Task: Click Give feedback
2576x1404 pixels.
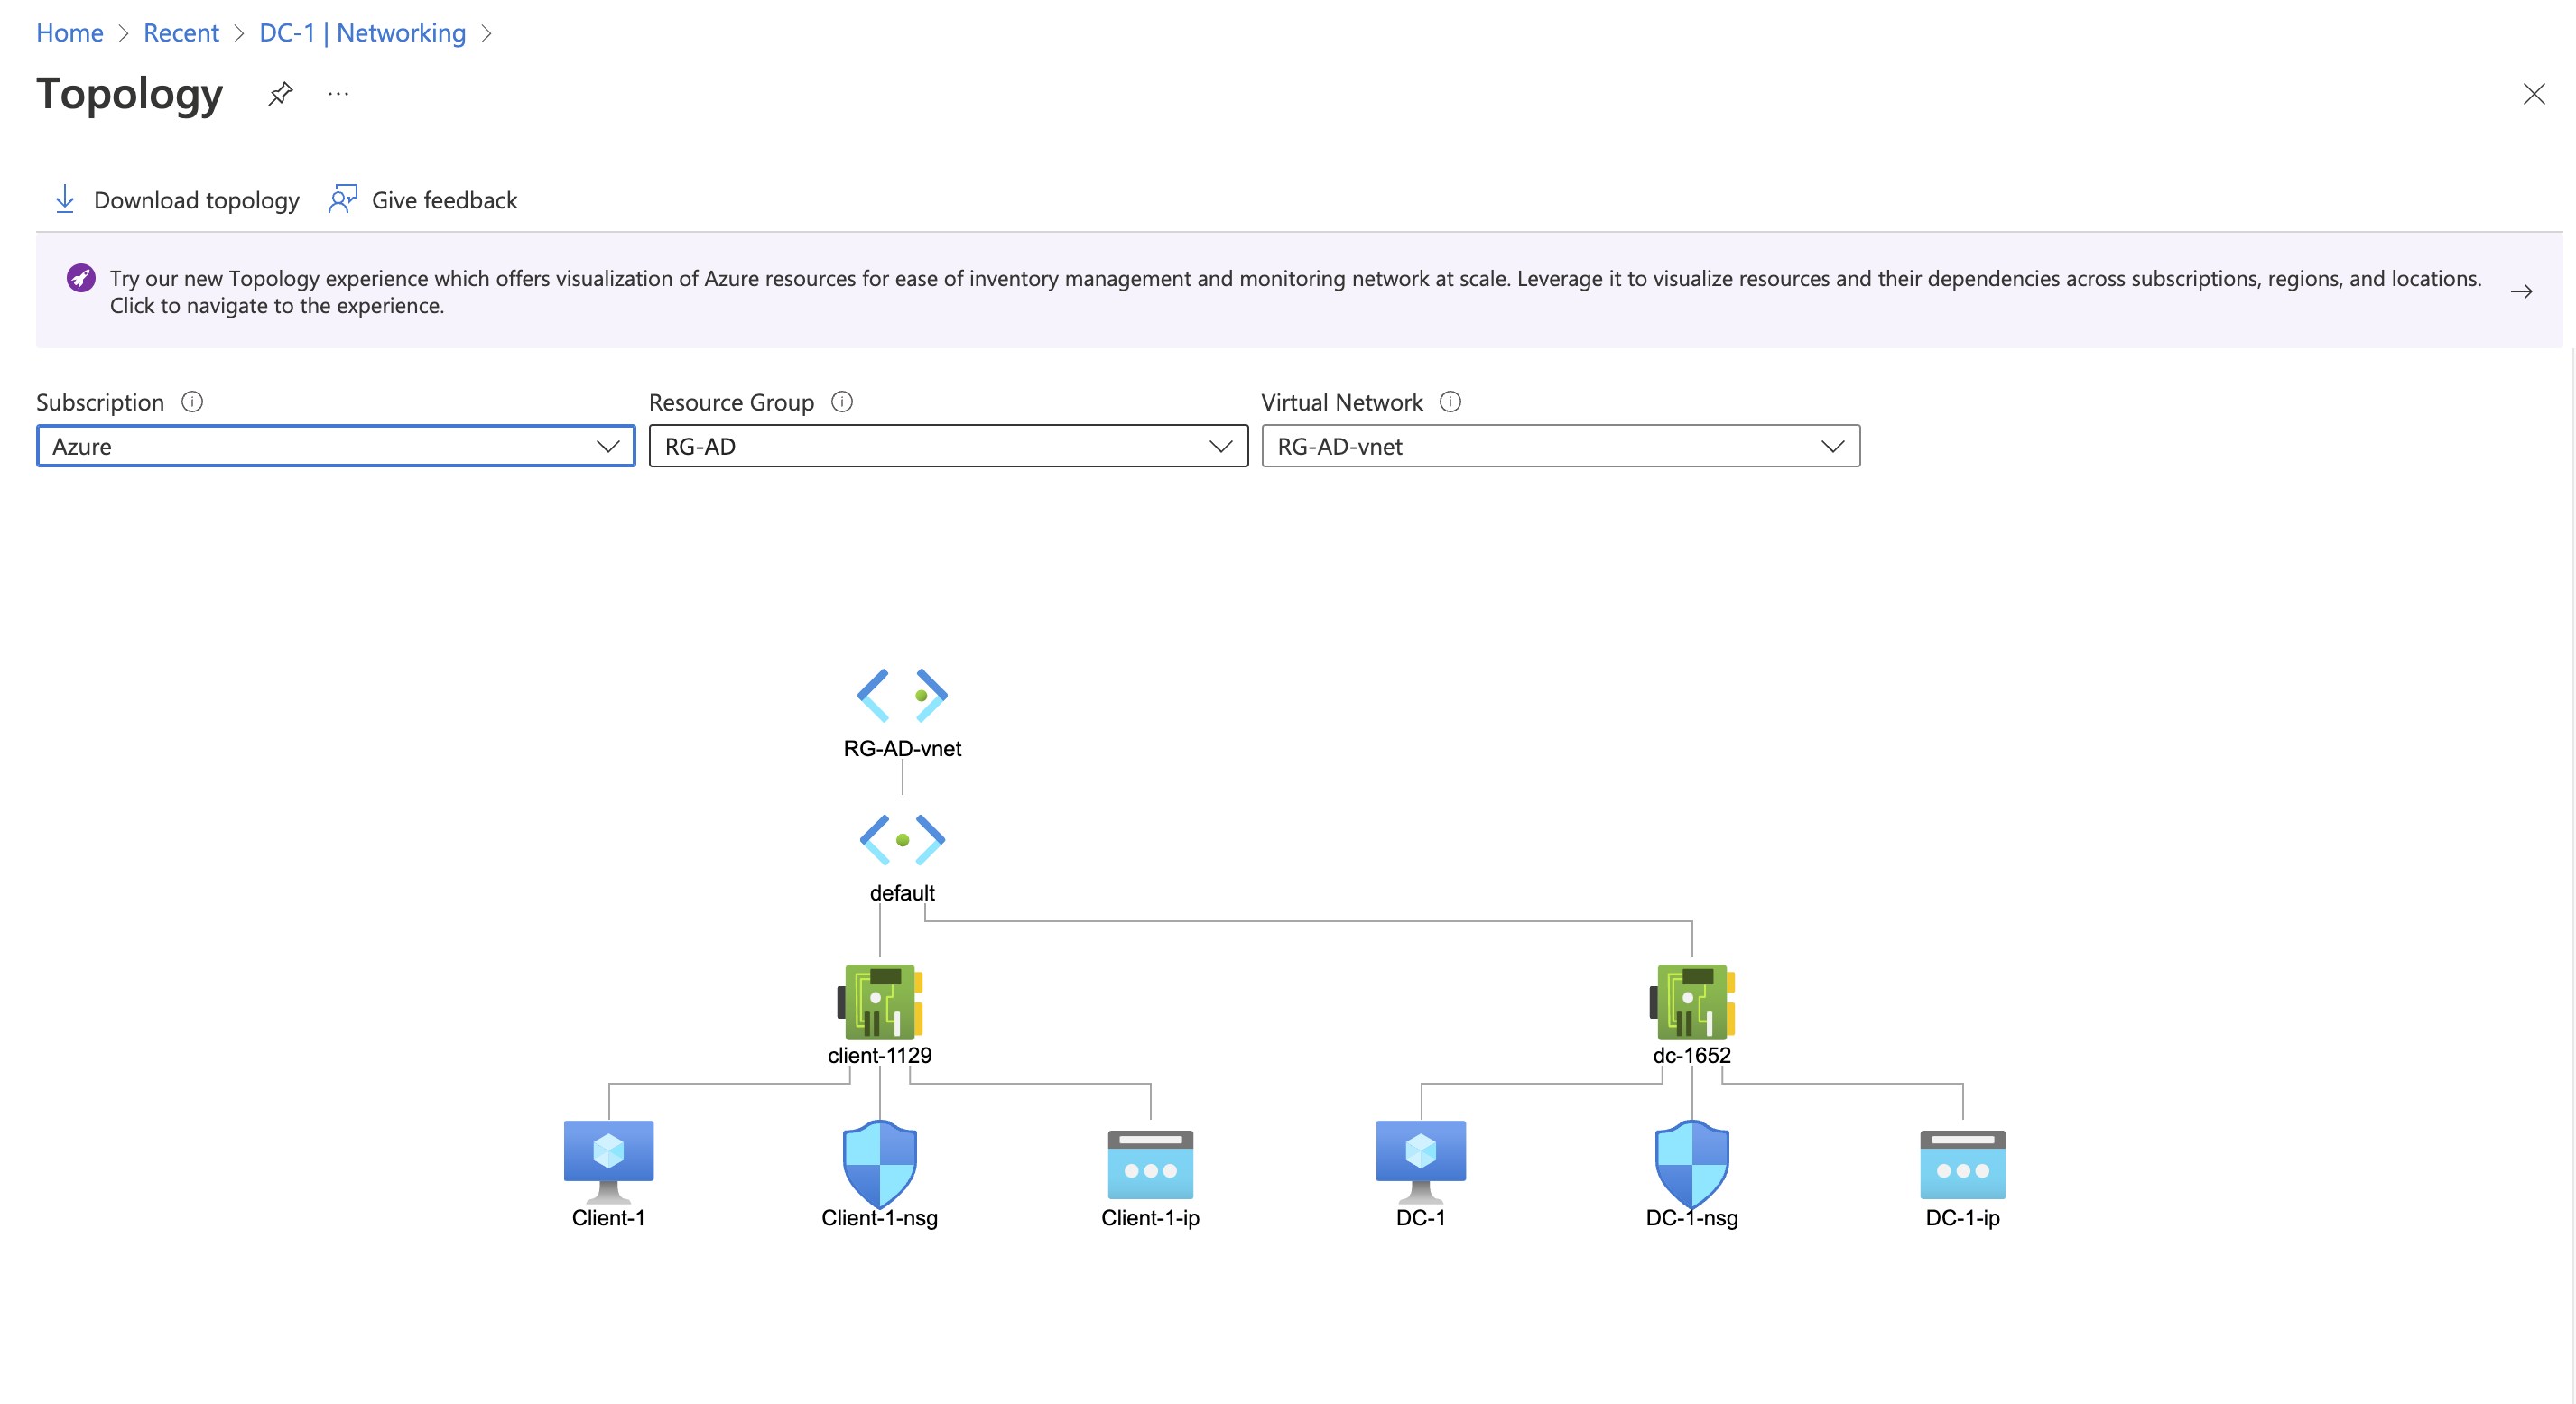Action: tap(423, 200)
